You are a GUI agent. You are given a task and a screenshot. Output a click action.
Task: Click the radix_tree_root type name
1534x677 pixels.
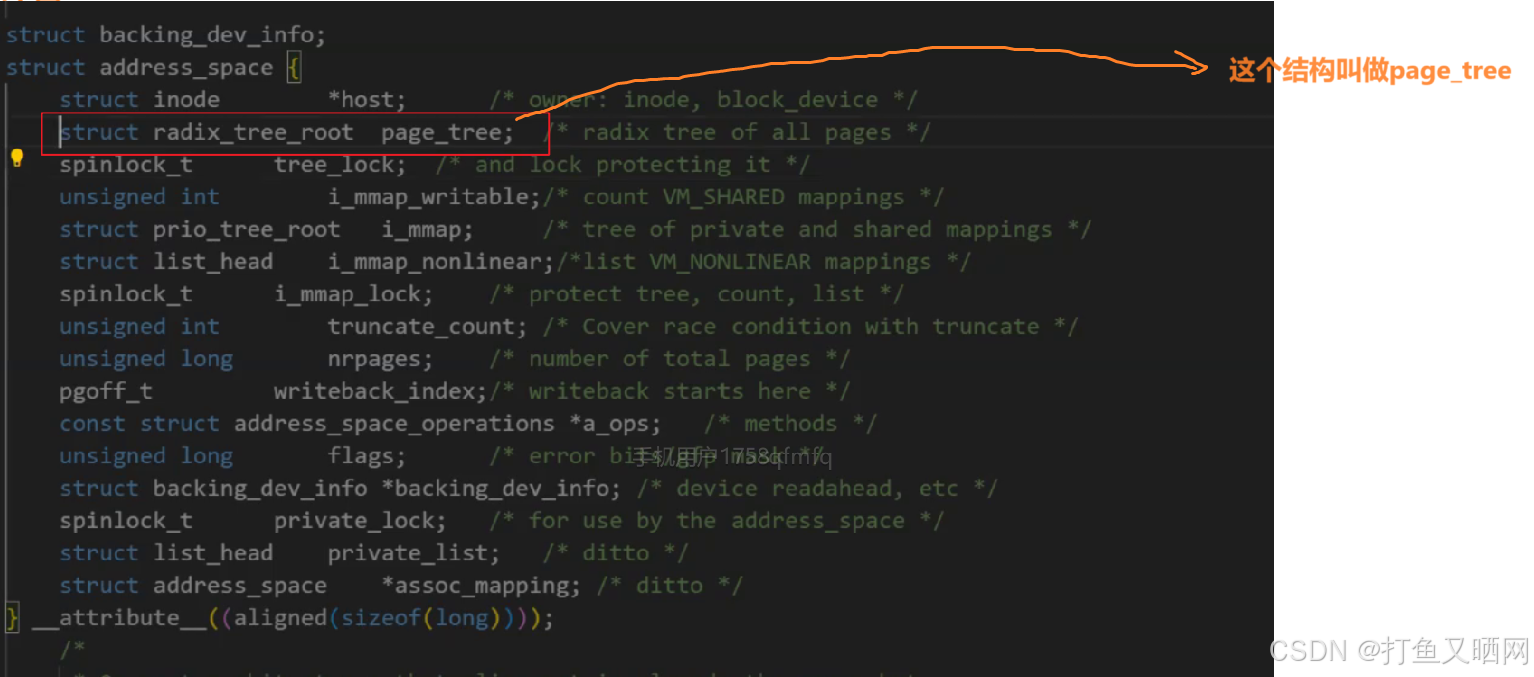point(252,133)
